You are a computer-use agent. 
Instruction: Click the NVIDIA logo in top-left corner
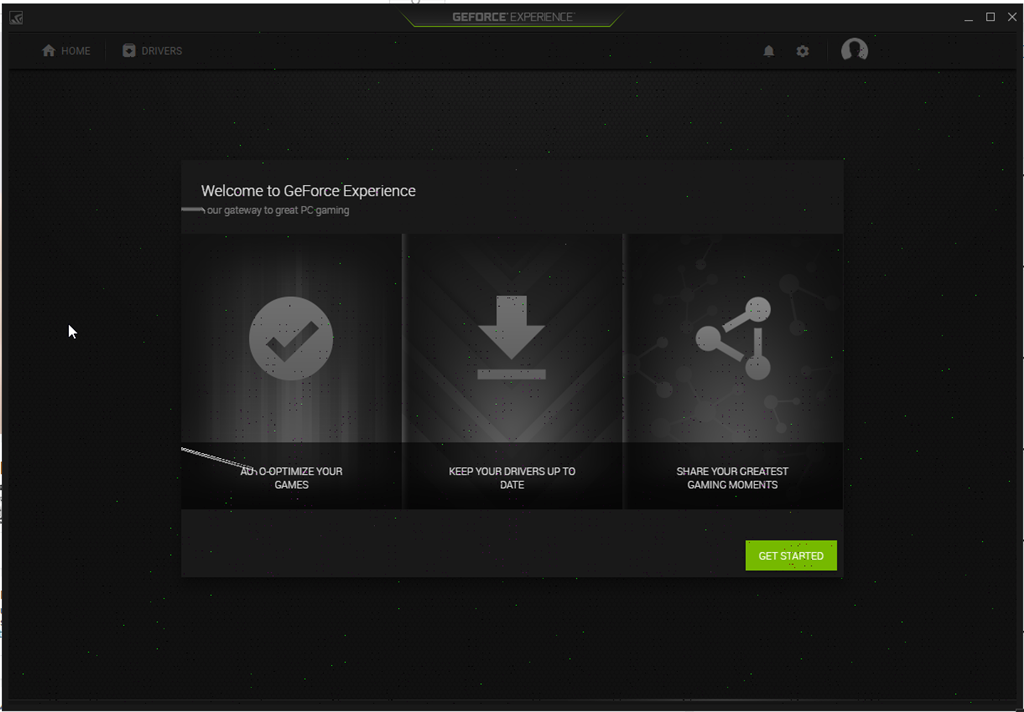(x=15, y=16)
